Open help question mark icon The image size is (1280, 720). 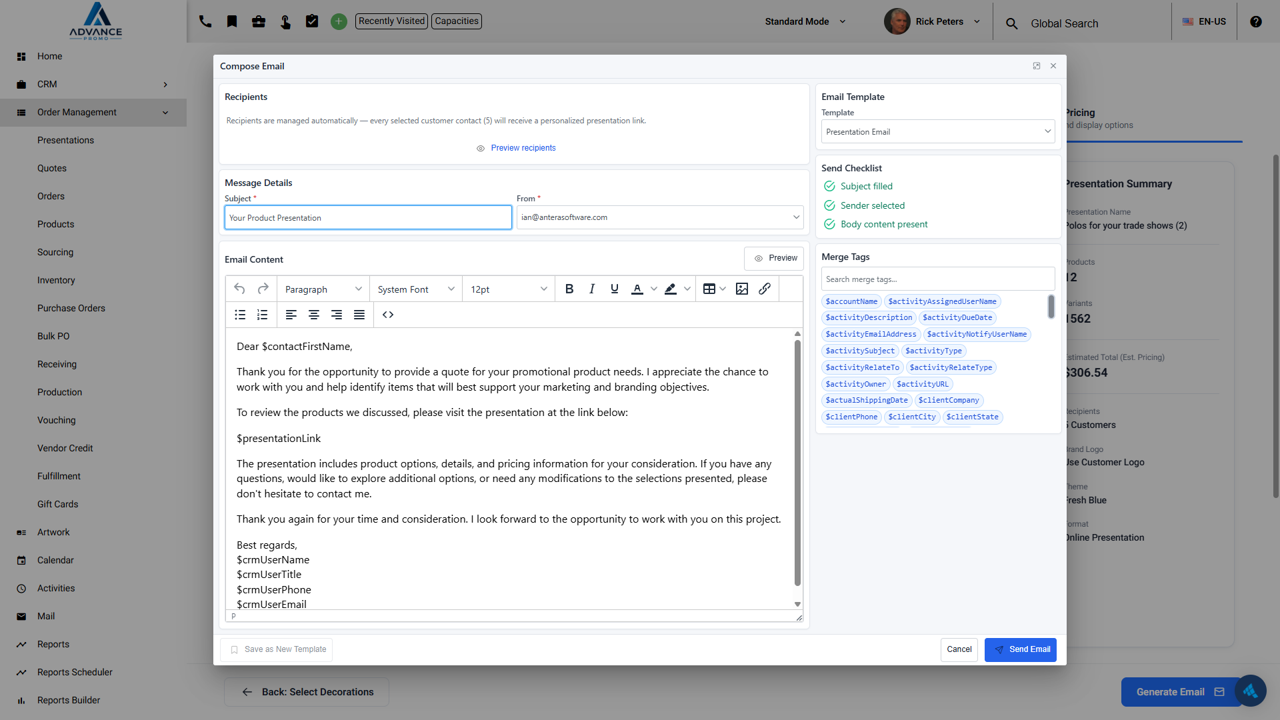tap(1256, 21)
